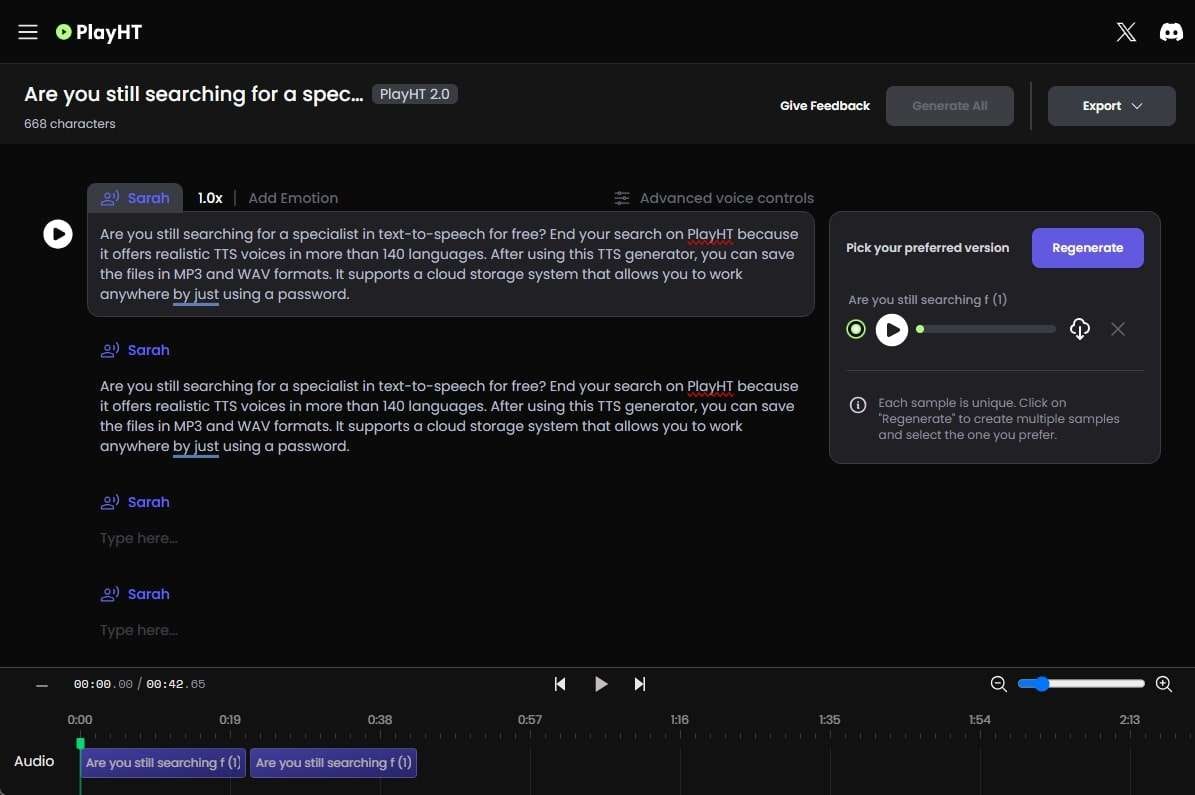Click the green playhead marker

coord(81,743)
